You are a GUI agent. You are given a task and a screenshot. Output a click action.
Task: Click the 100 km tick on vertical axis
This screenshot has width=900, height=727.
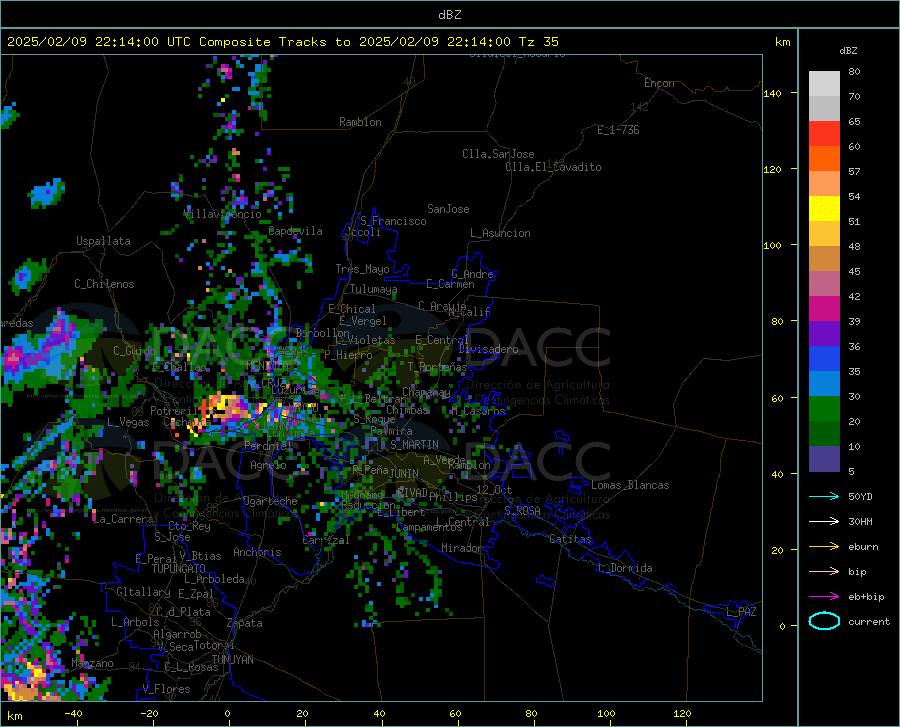772,245
